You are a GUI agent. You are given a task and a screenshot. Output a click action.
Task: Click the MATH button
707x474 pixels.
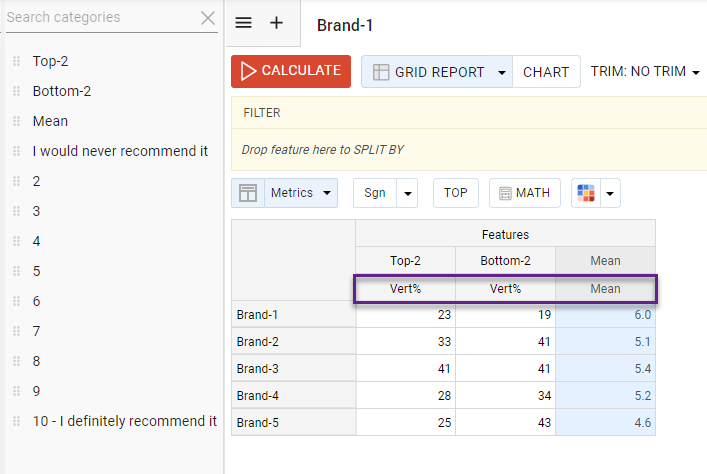(x=525, y=193)
